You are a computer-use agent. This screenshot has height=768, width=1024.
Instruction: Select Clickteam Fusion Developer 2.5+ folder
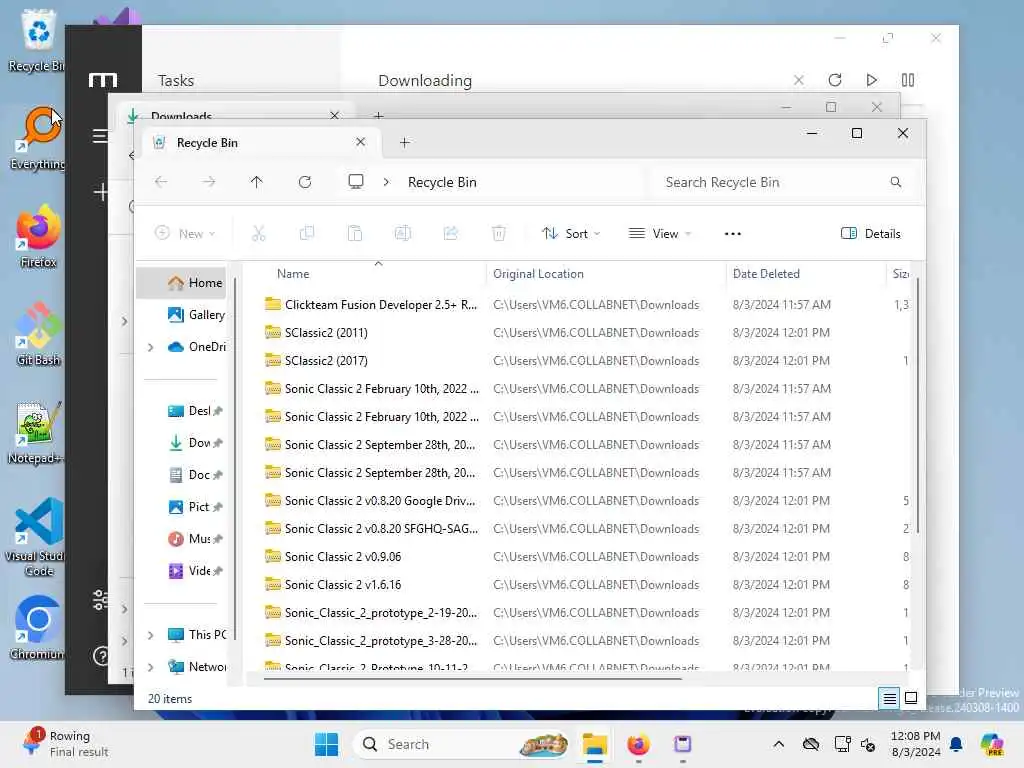pyautogui.click(x=370, y=304)
